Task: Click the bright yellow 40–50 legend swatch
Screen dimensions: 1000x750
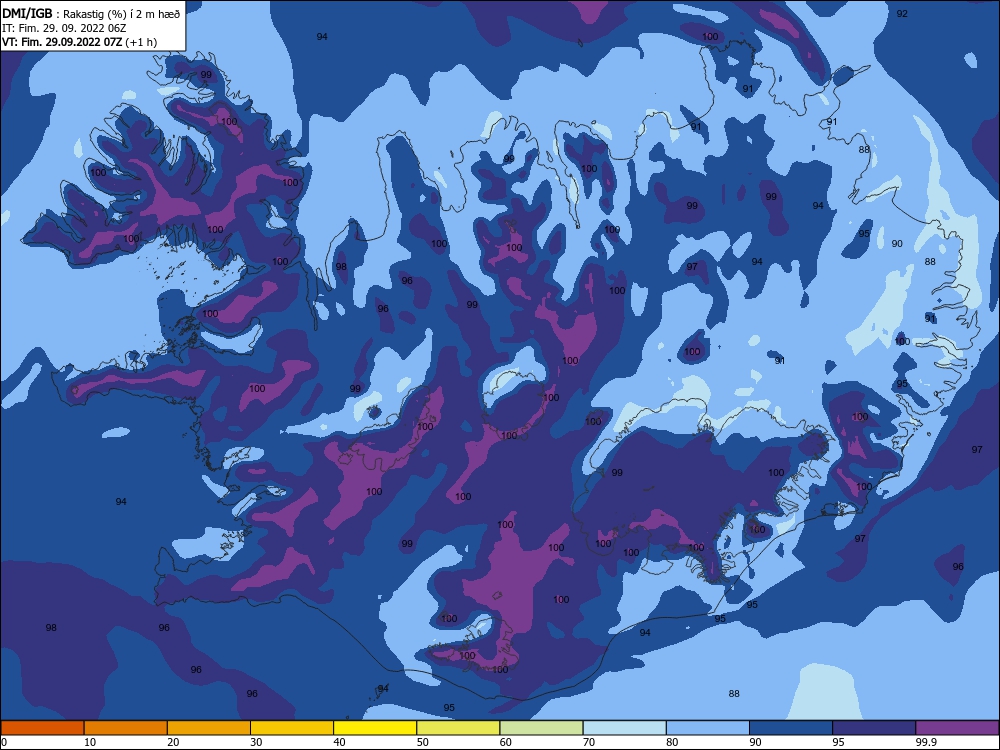Action: coord(375,728)
